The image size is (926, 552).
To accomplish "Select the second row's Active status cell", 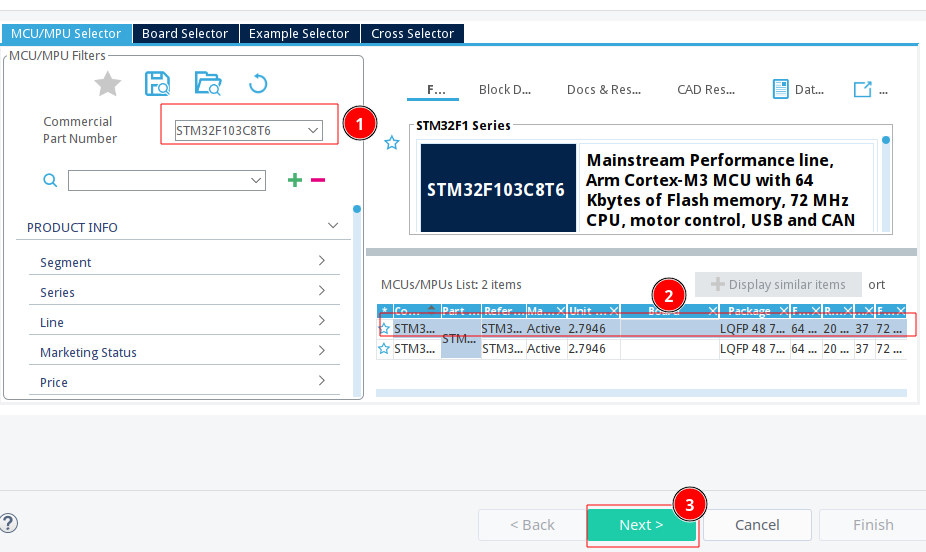I will [543, 348].
